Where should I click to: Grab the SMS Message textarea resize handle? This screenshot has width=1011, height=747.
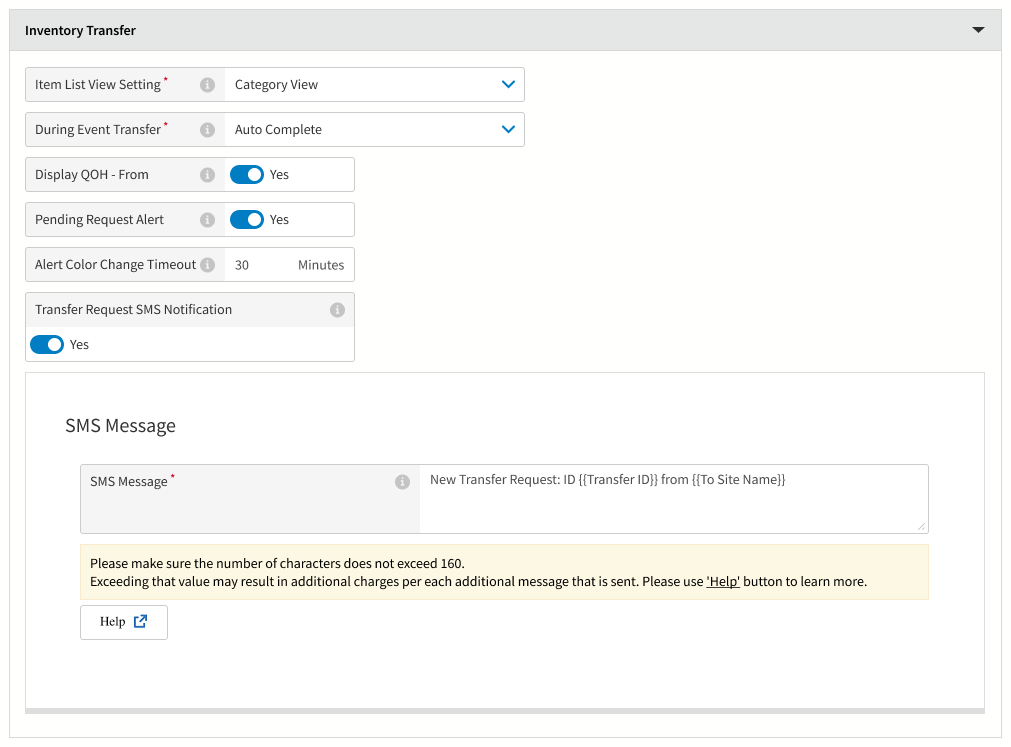pyautogui.click(x=922, y=527)
